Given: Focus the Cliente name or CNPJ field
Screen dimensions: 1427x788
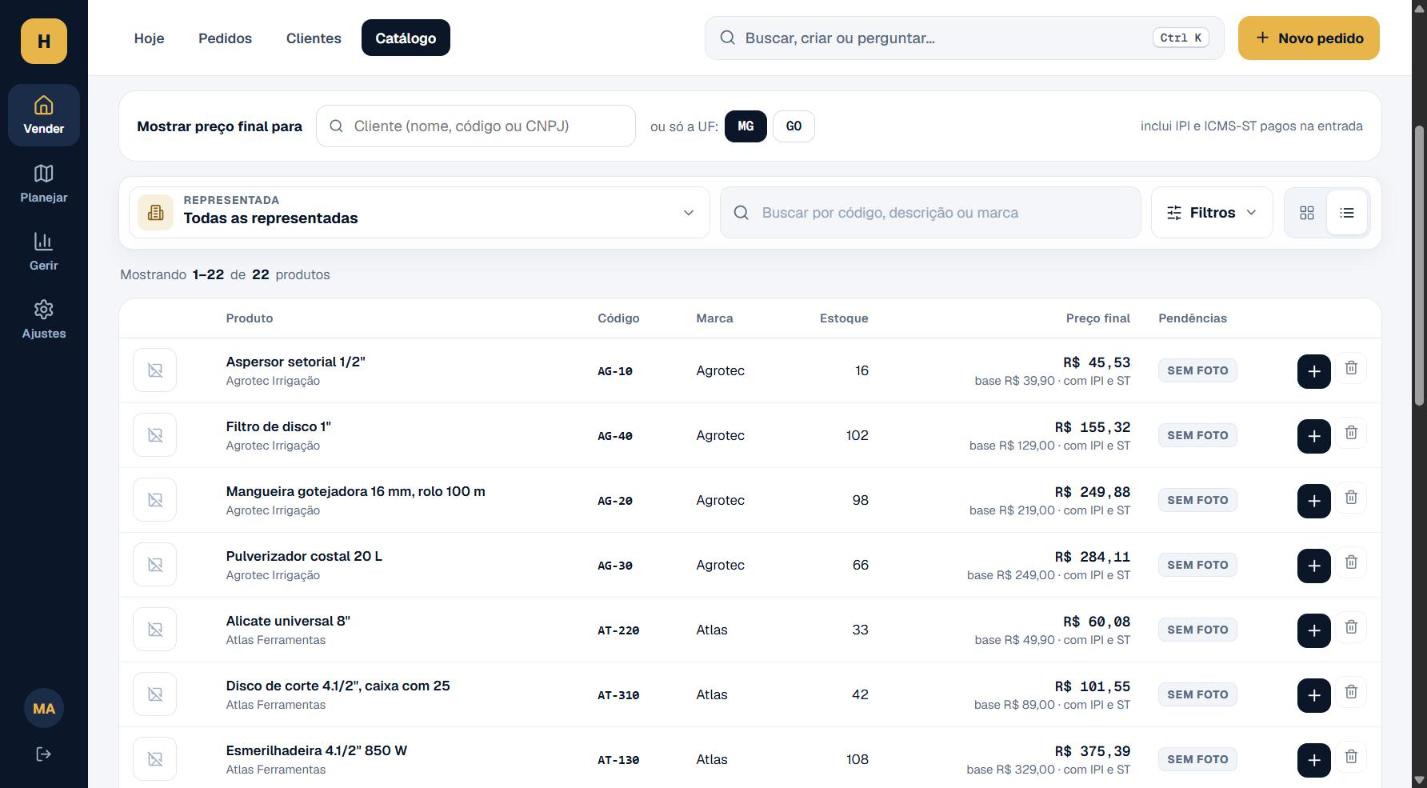Looking at the screenshot, I should (476, 126).
